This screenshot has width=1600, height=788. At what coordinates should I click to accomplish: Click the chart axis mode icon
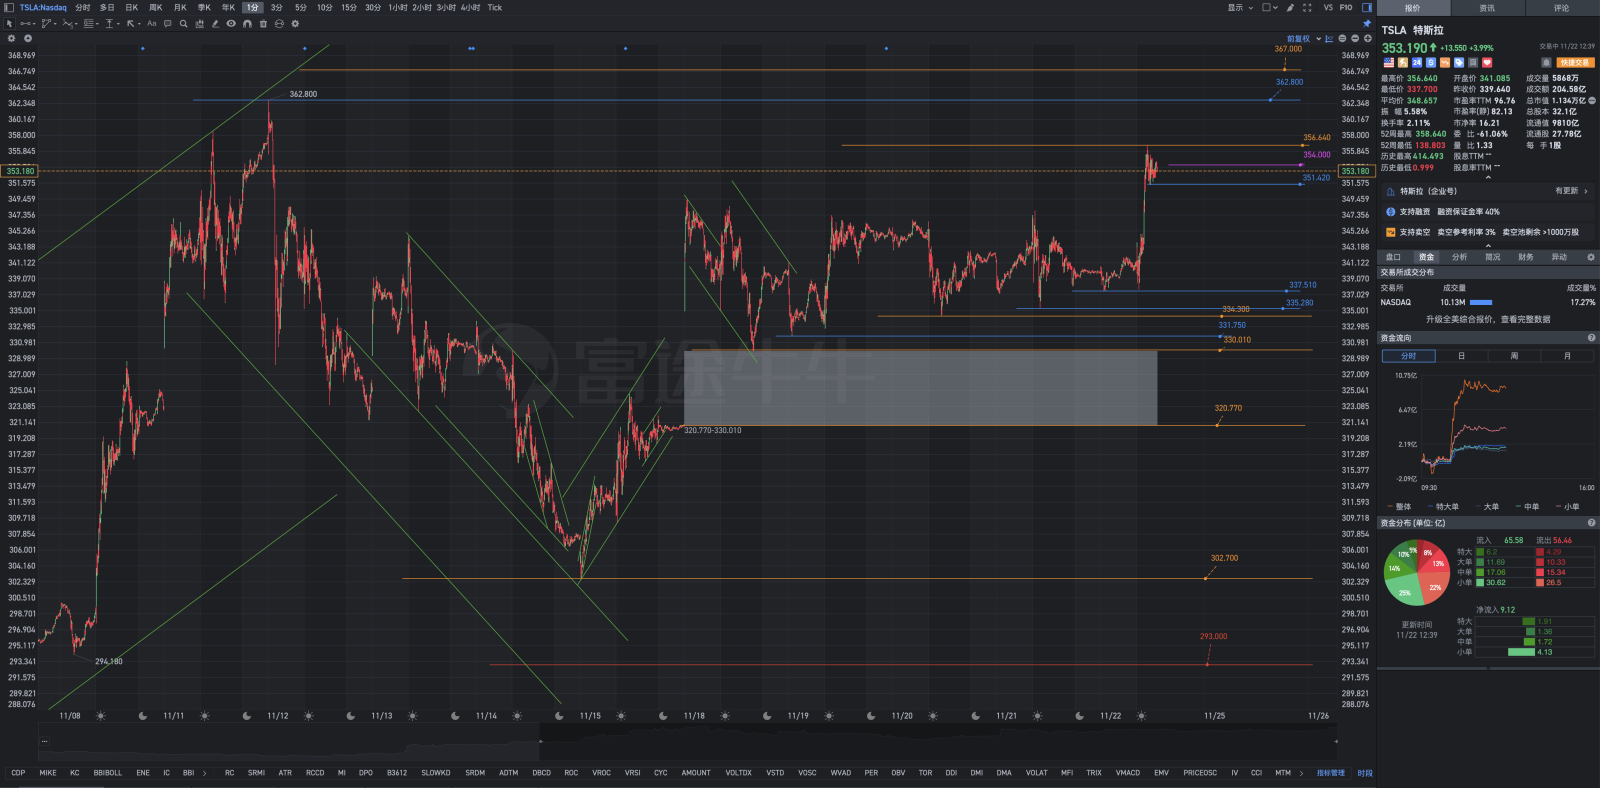click(1329, 38)
